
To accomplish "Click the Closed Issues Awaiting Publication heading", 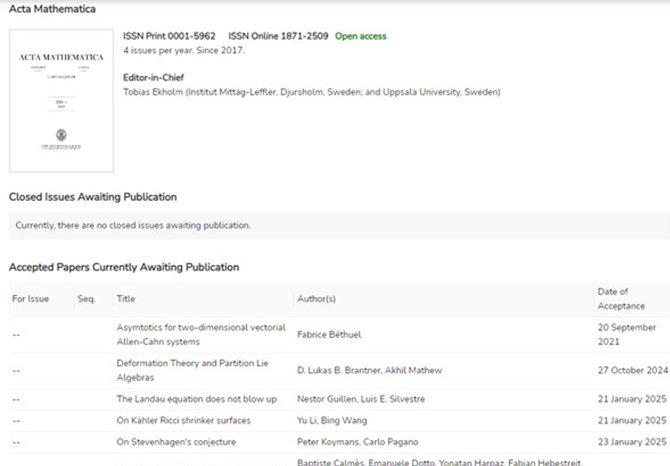I will pos(93,197).
